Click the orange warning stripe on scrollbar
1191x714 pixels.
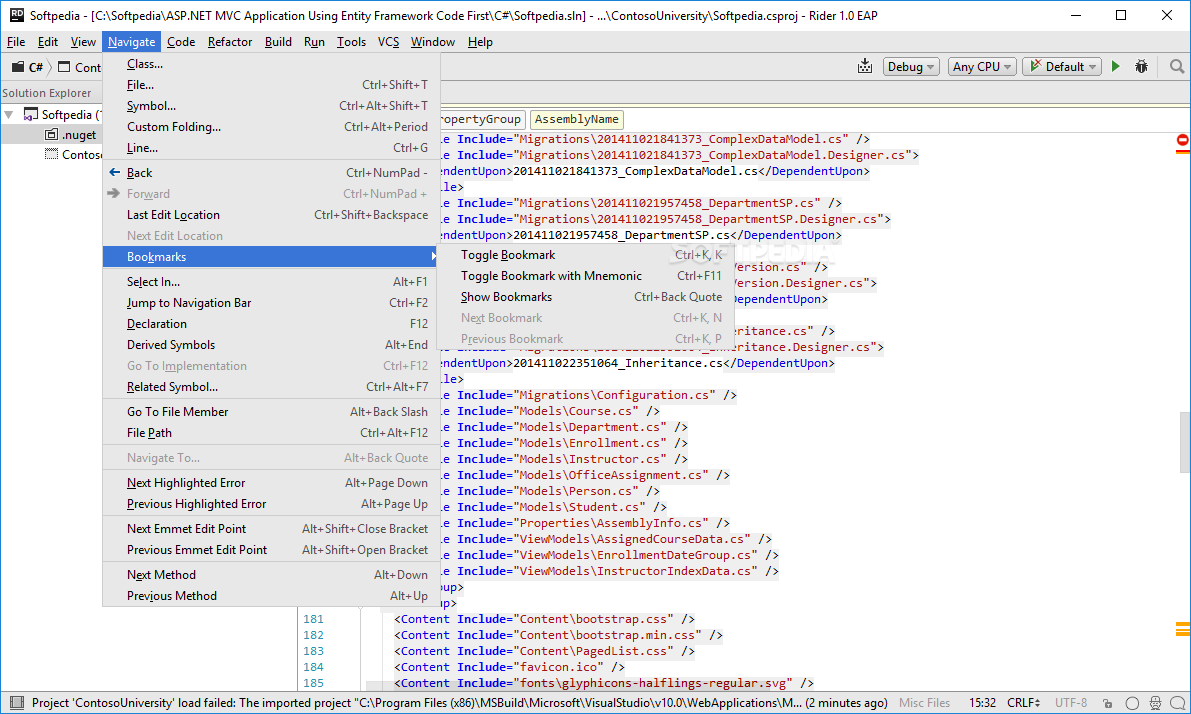point(1183,629)
